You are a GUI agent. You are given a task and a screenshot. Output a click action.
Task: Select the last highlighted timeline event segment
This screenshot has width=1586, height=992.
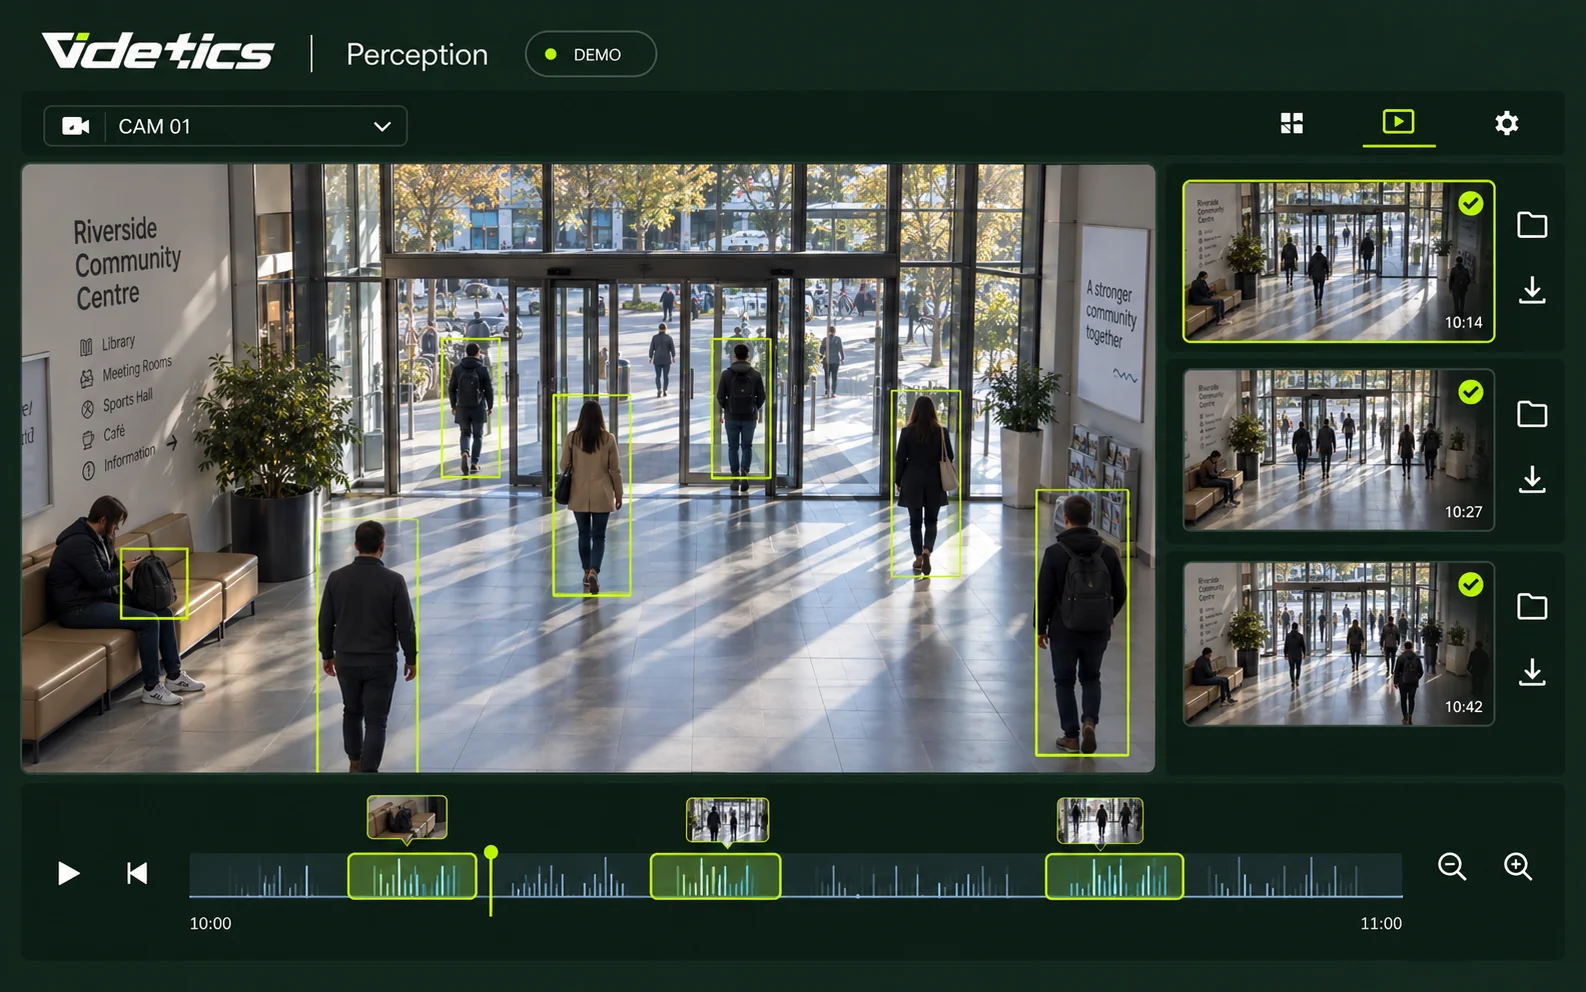tap(1114, 876)
